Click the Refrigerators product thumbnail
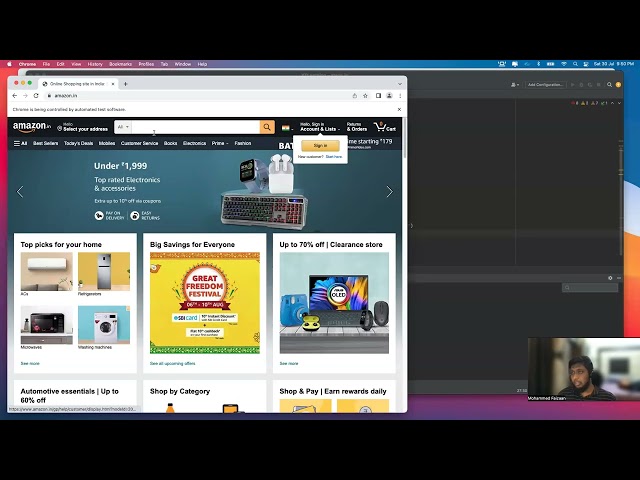Viewport: 640px width, 480px height. (104, 271)
